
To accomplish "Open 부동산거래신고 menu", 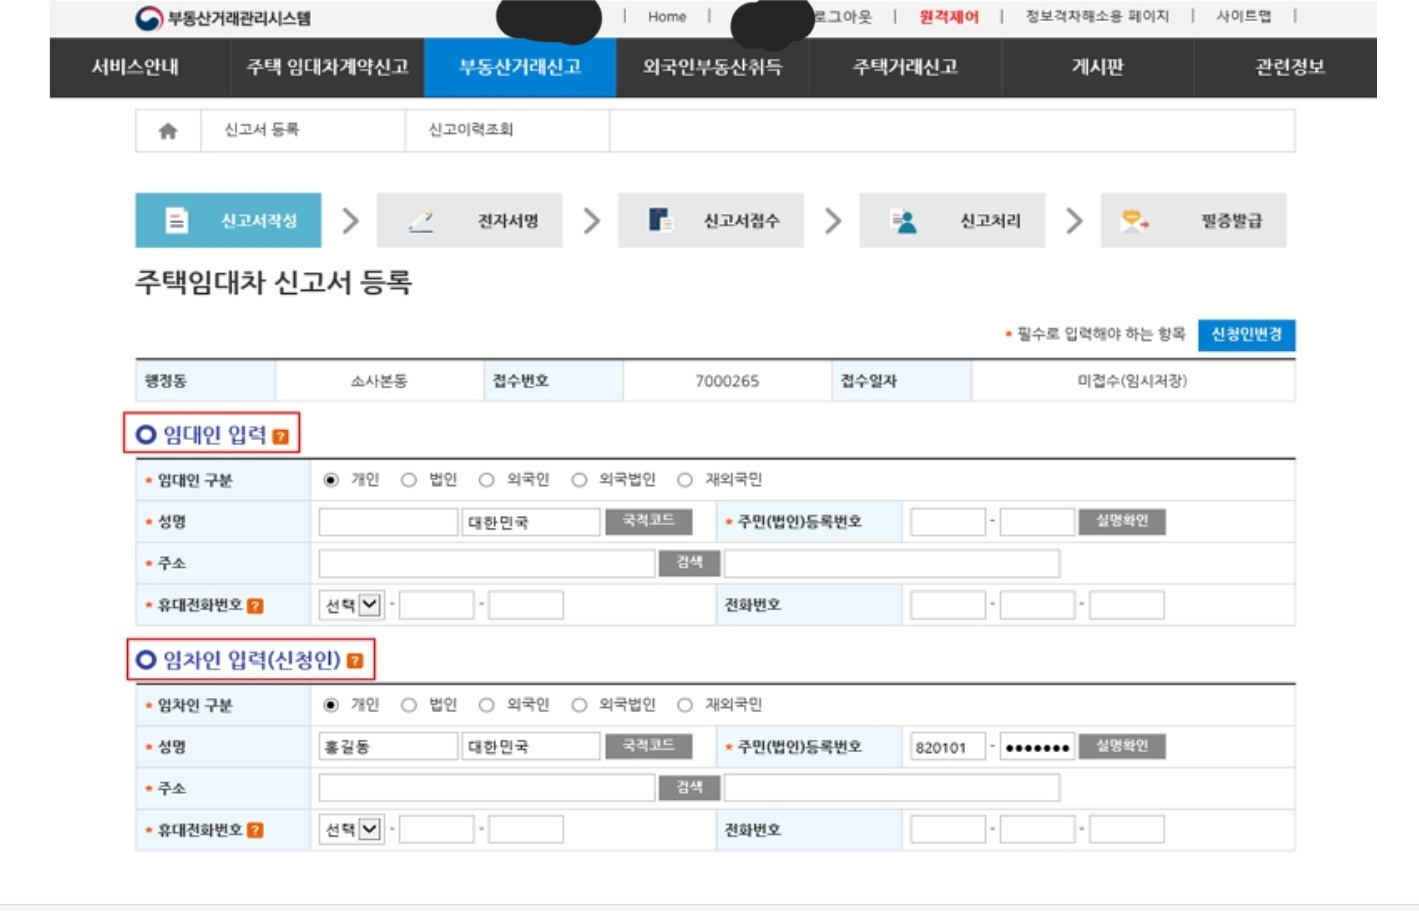I will [x=520, y=67].
